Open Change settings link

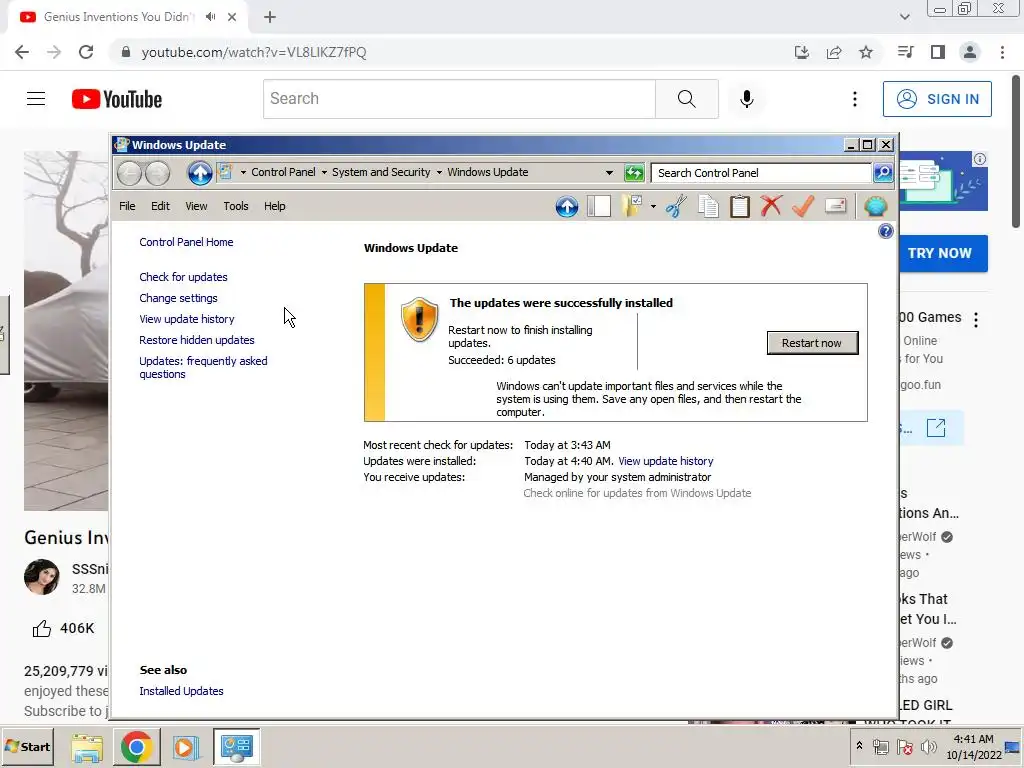[178, 298]
